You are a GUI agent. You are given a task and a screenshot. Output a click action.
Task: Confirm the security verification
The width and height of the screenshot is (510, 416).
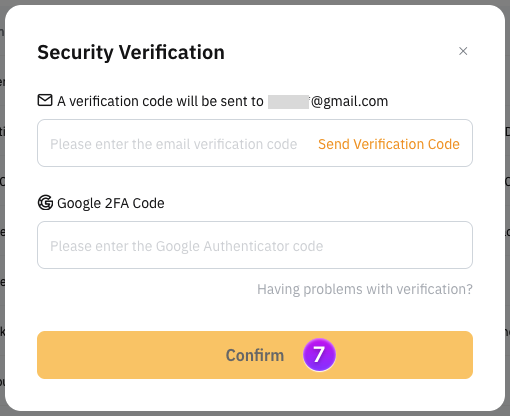pyautogui.click(x=255, y=355)
